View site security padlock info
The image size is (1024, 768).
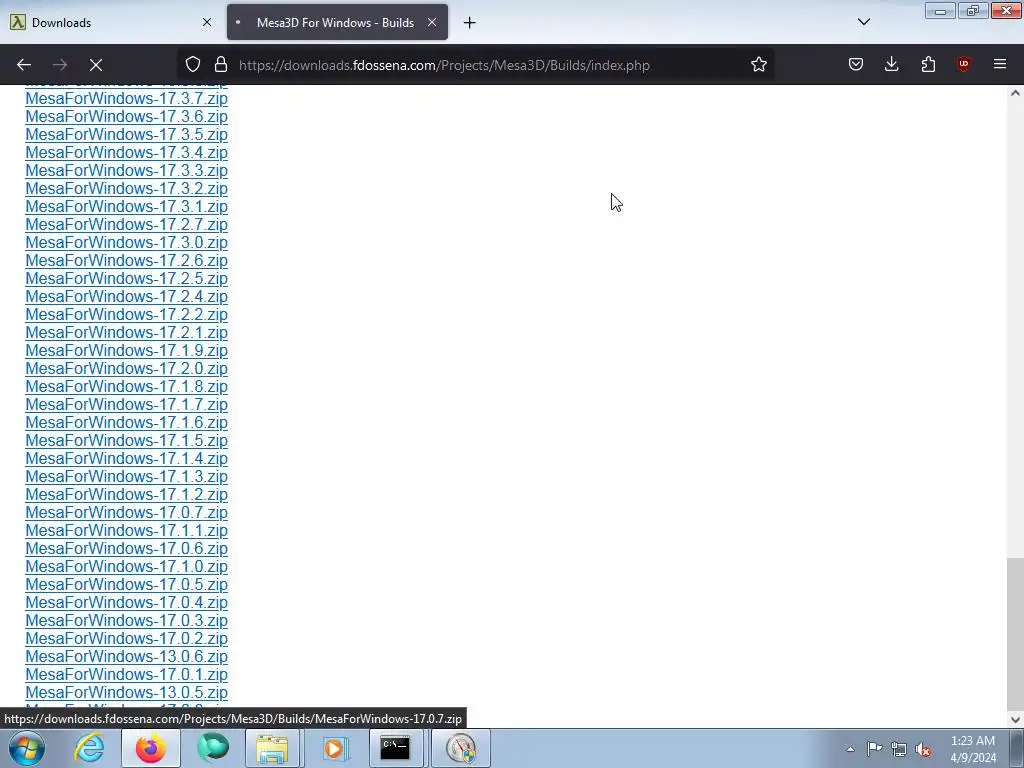[x=221, y=65]
